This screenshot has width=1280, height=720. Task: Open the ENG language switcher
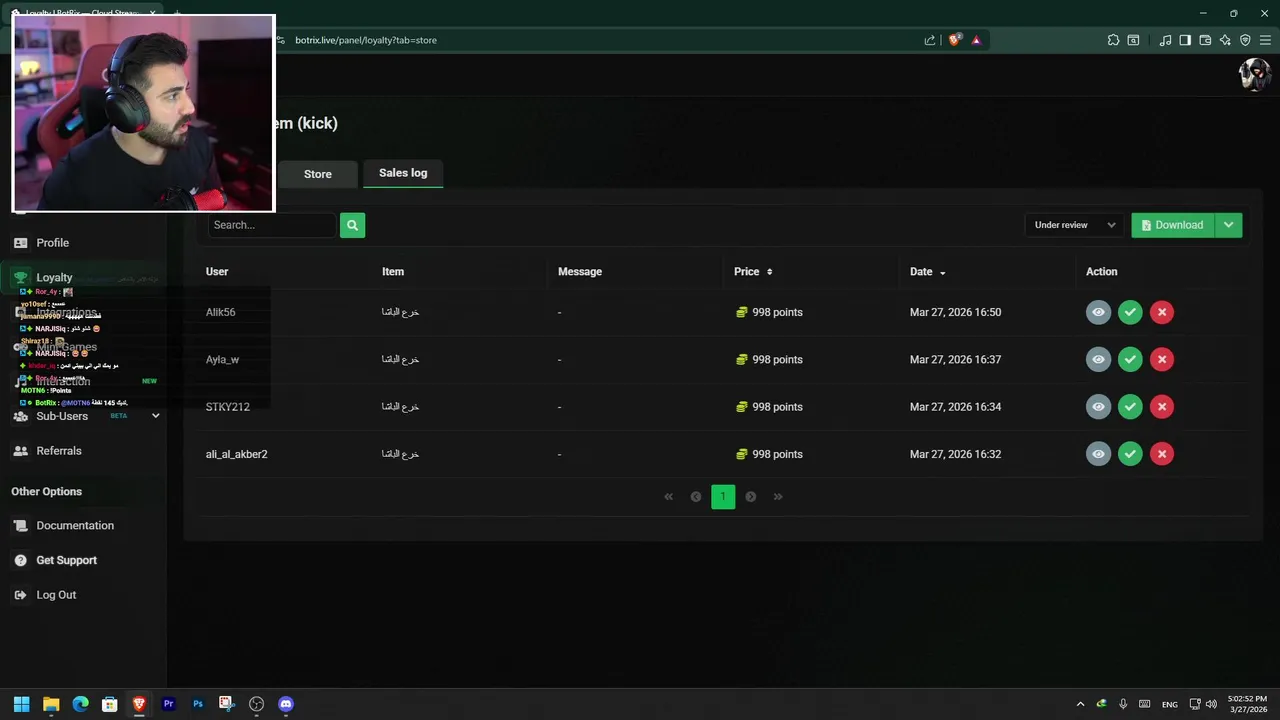point(1169,704)
